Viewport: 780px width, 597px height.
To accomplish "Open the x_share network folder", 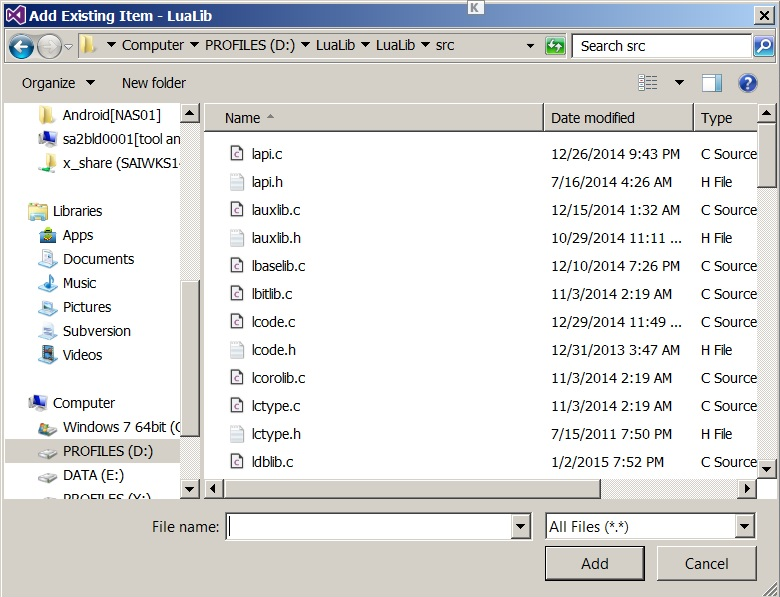I will (x=109, y=163).
